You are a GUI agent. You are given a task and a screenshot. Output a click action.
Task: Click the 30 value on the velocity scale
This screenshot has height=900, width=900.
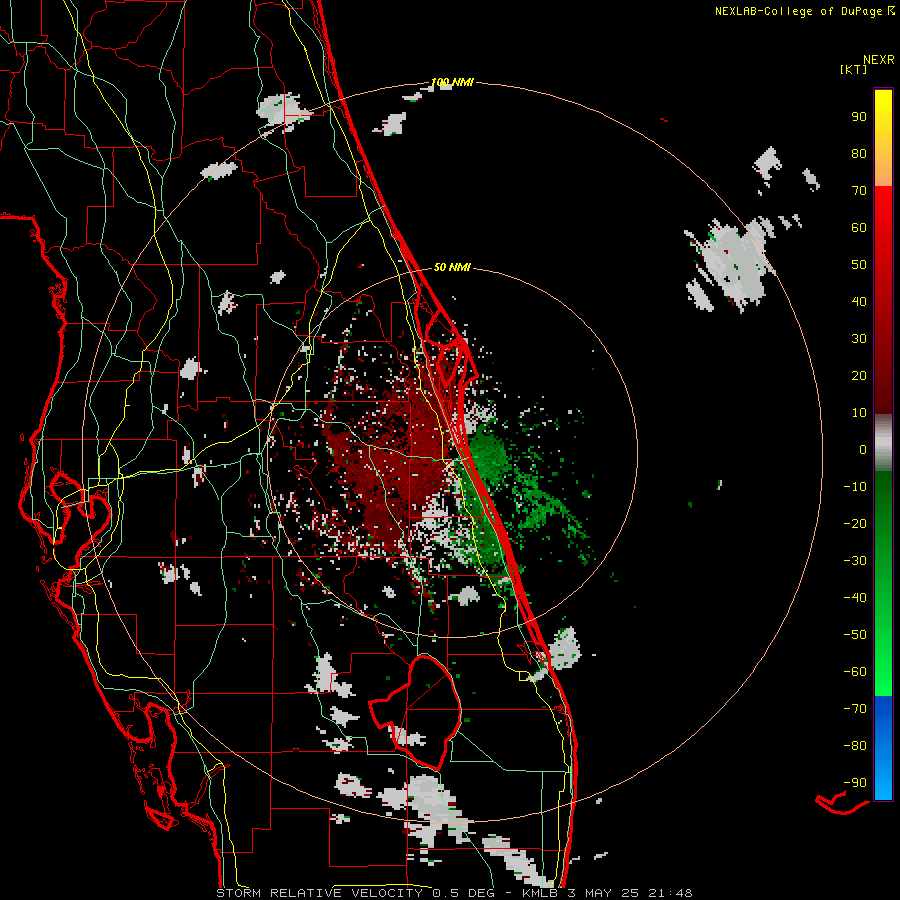pos(859,339)
